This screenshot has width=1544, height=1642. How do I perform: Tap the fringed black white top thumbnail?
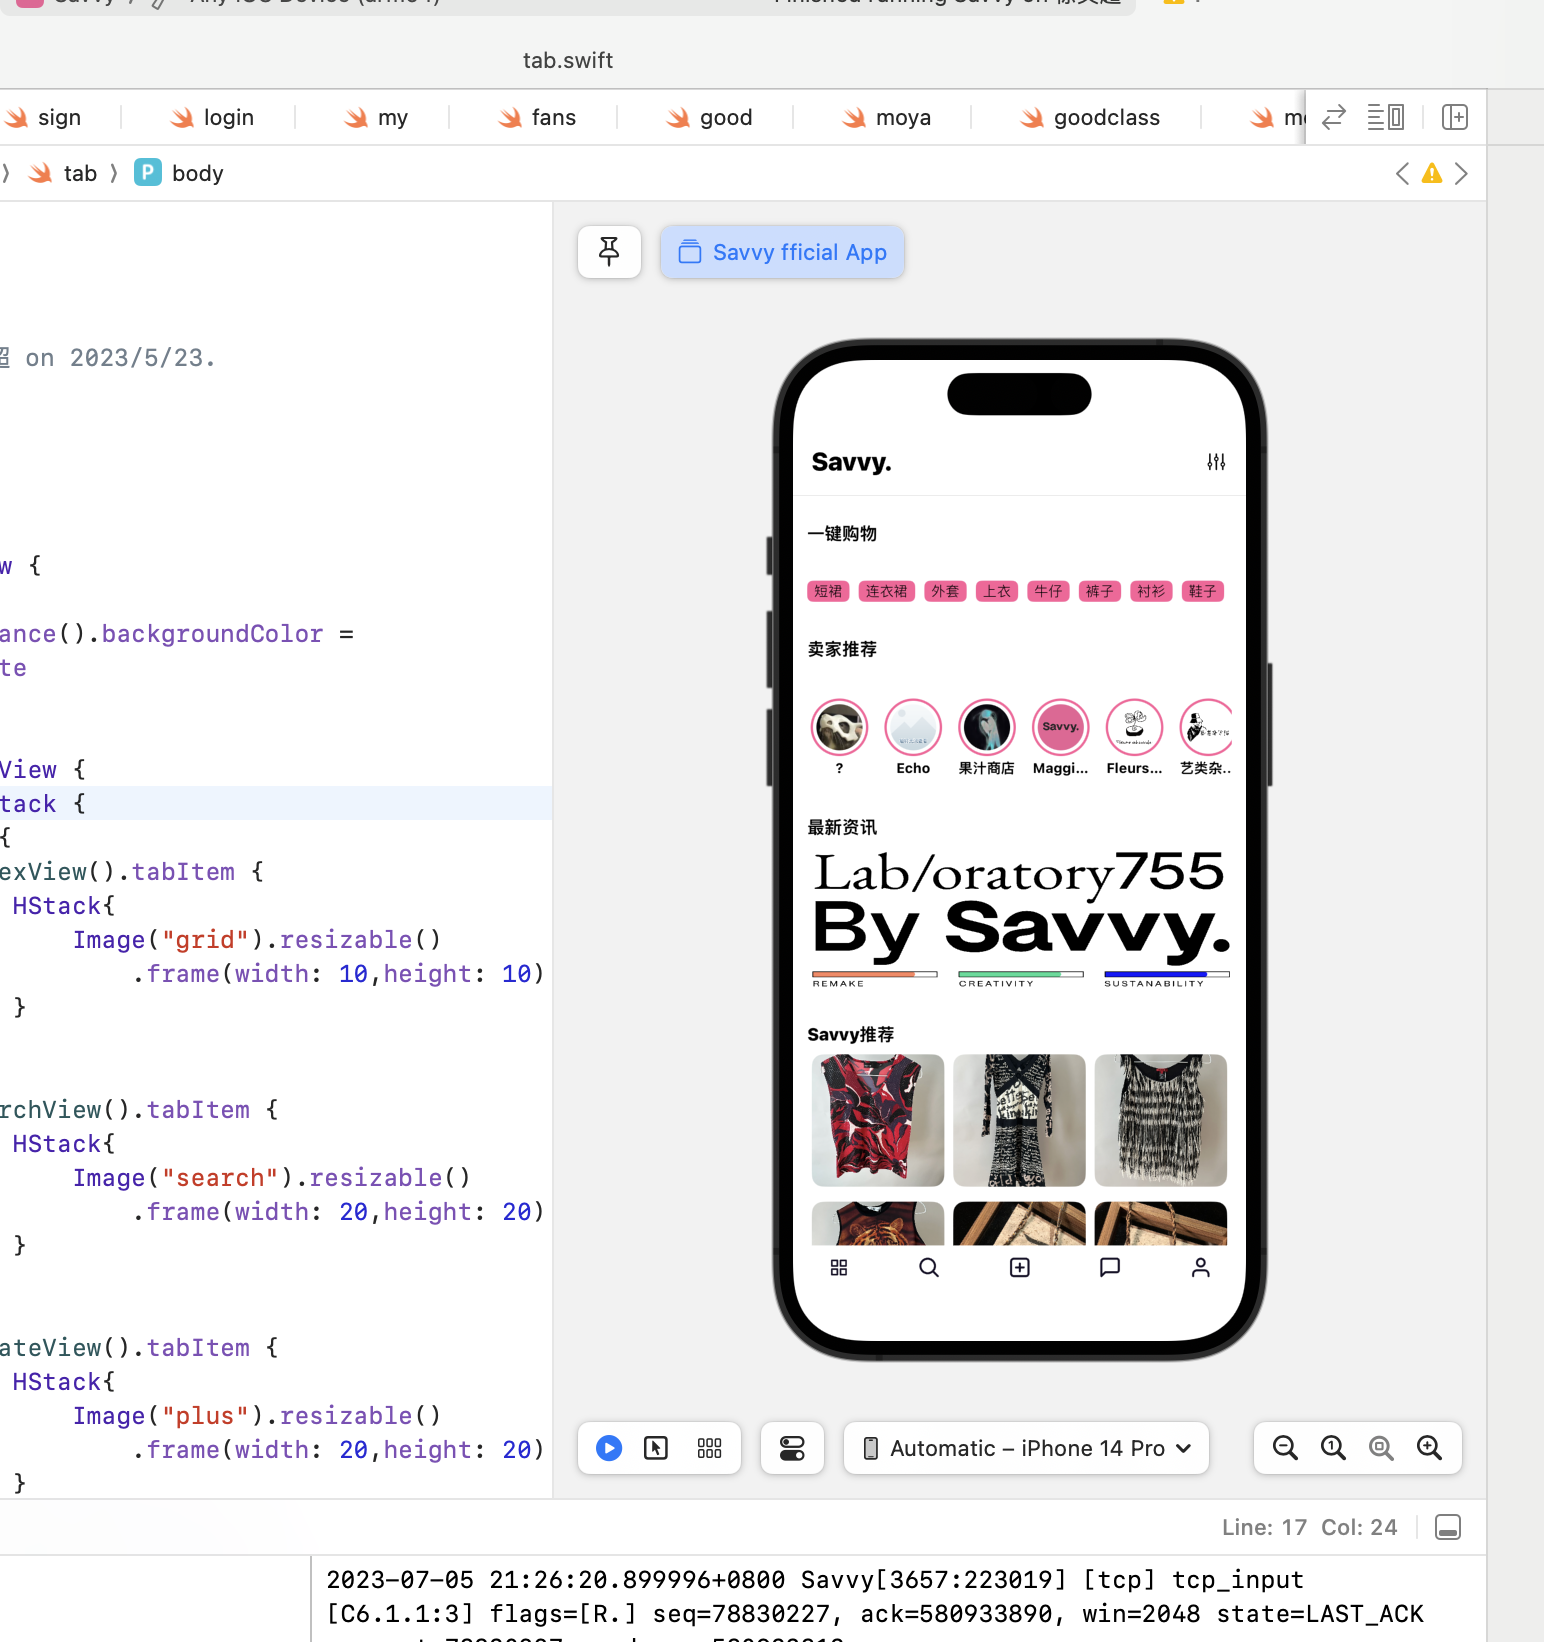tap(1161, 1120)
